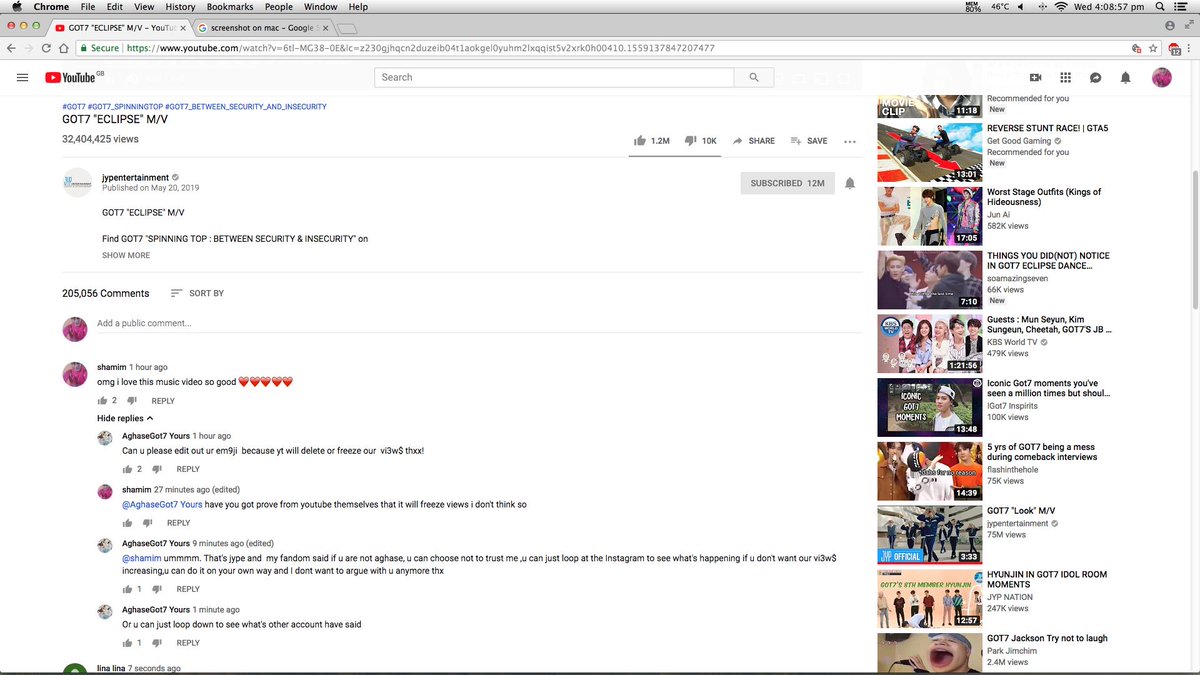The width and height of the screenshot is (1200, 675).
Task: Open the Chrome Window menu
Action: pos(320,7)
